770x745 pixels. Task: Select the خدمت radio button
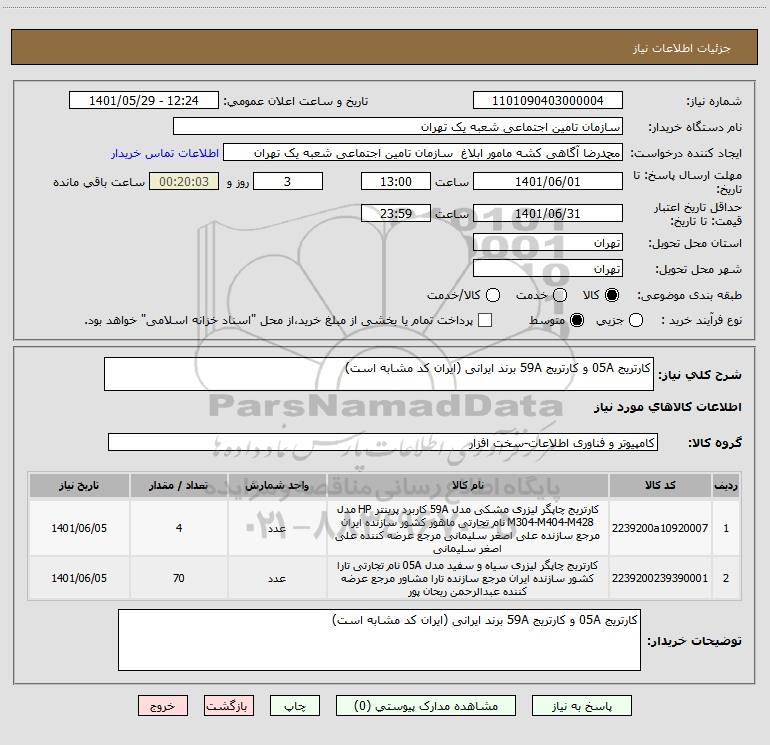click(560, 295)
